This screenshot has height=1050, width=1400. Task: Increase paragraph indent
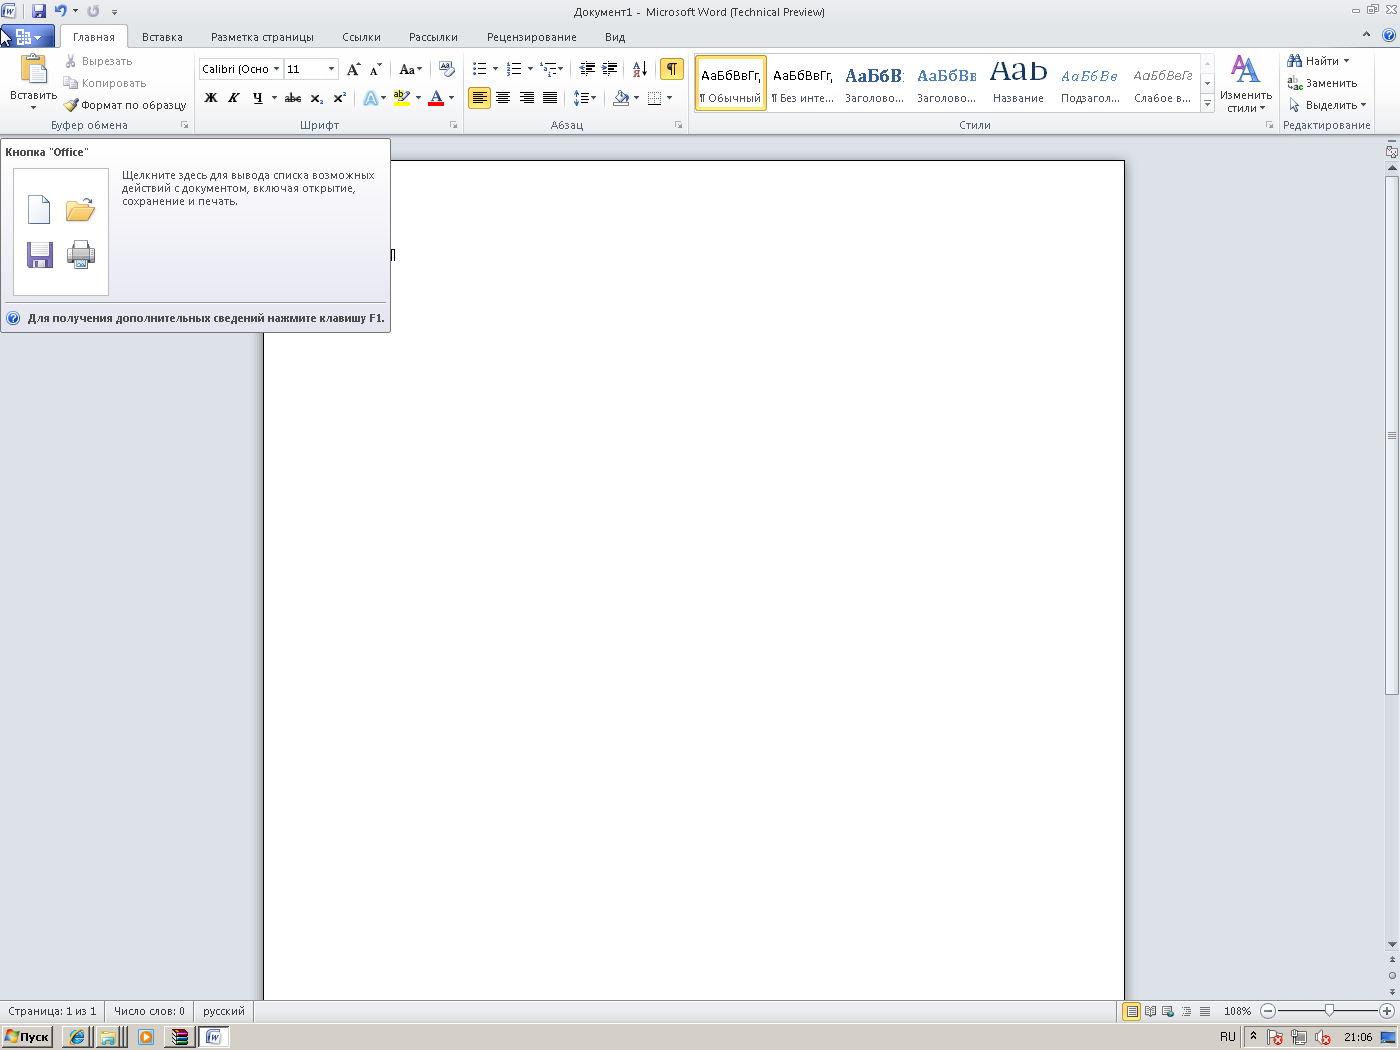tap(609, 69)
